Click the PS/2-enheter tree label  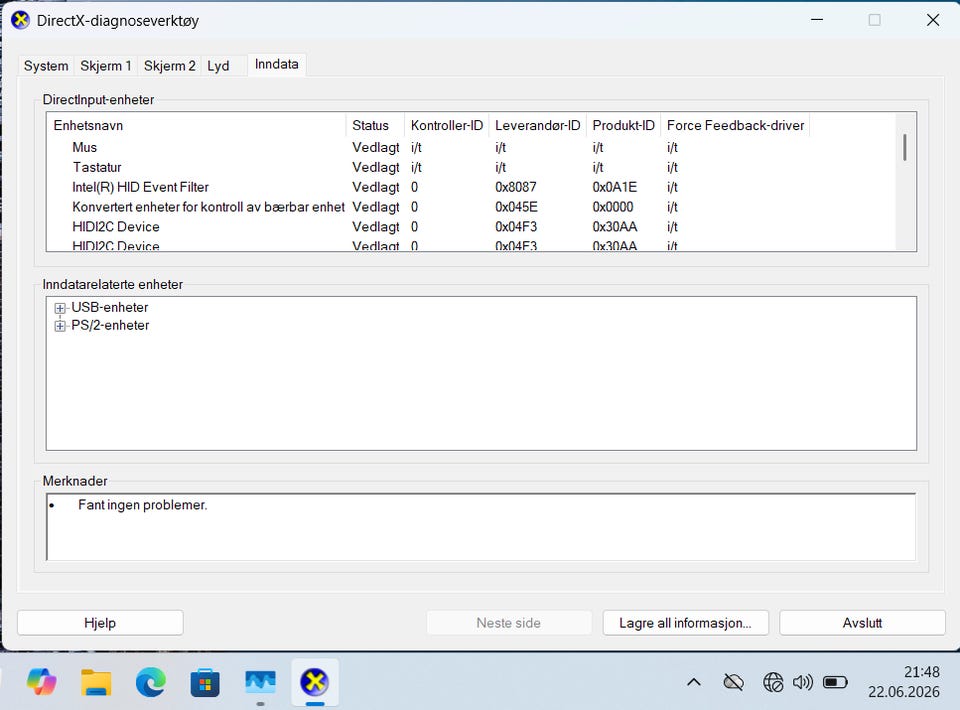[110, 325]
